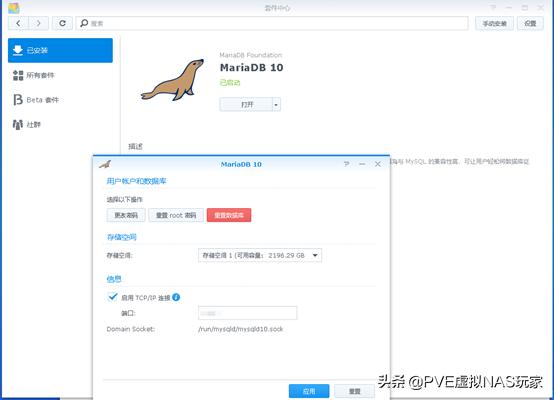The height and width of the screenshot is (400, 554).
Task: Click the Reset button beside Apply
Action: 354,391
